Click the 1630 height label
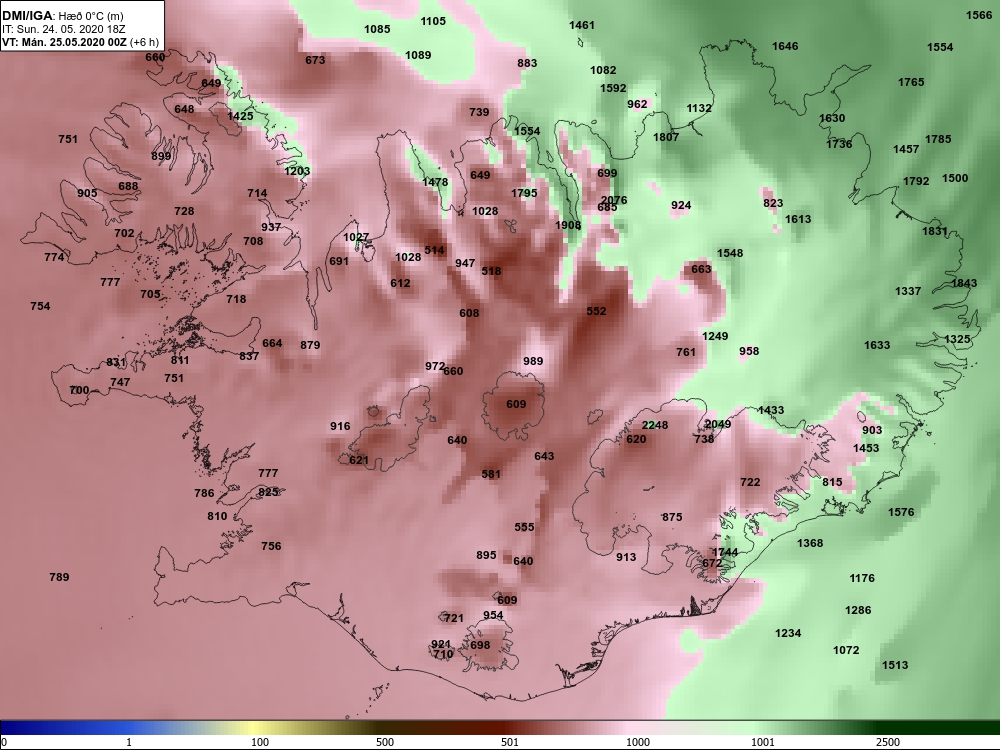 [832, 118]
